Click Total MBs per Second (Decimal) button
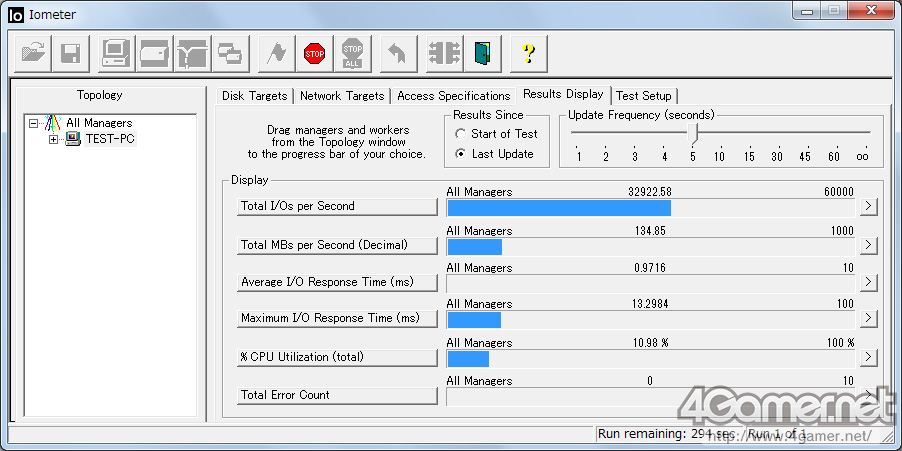 click(337, 246)
